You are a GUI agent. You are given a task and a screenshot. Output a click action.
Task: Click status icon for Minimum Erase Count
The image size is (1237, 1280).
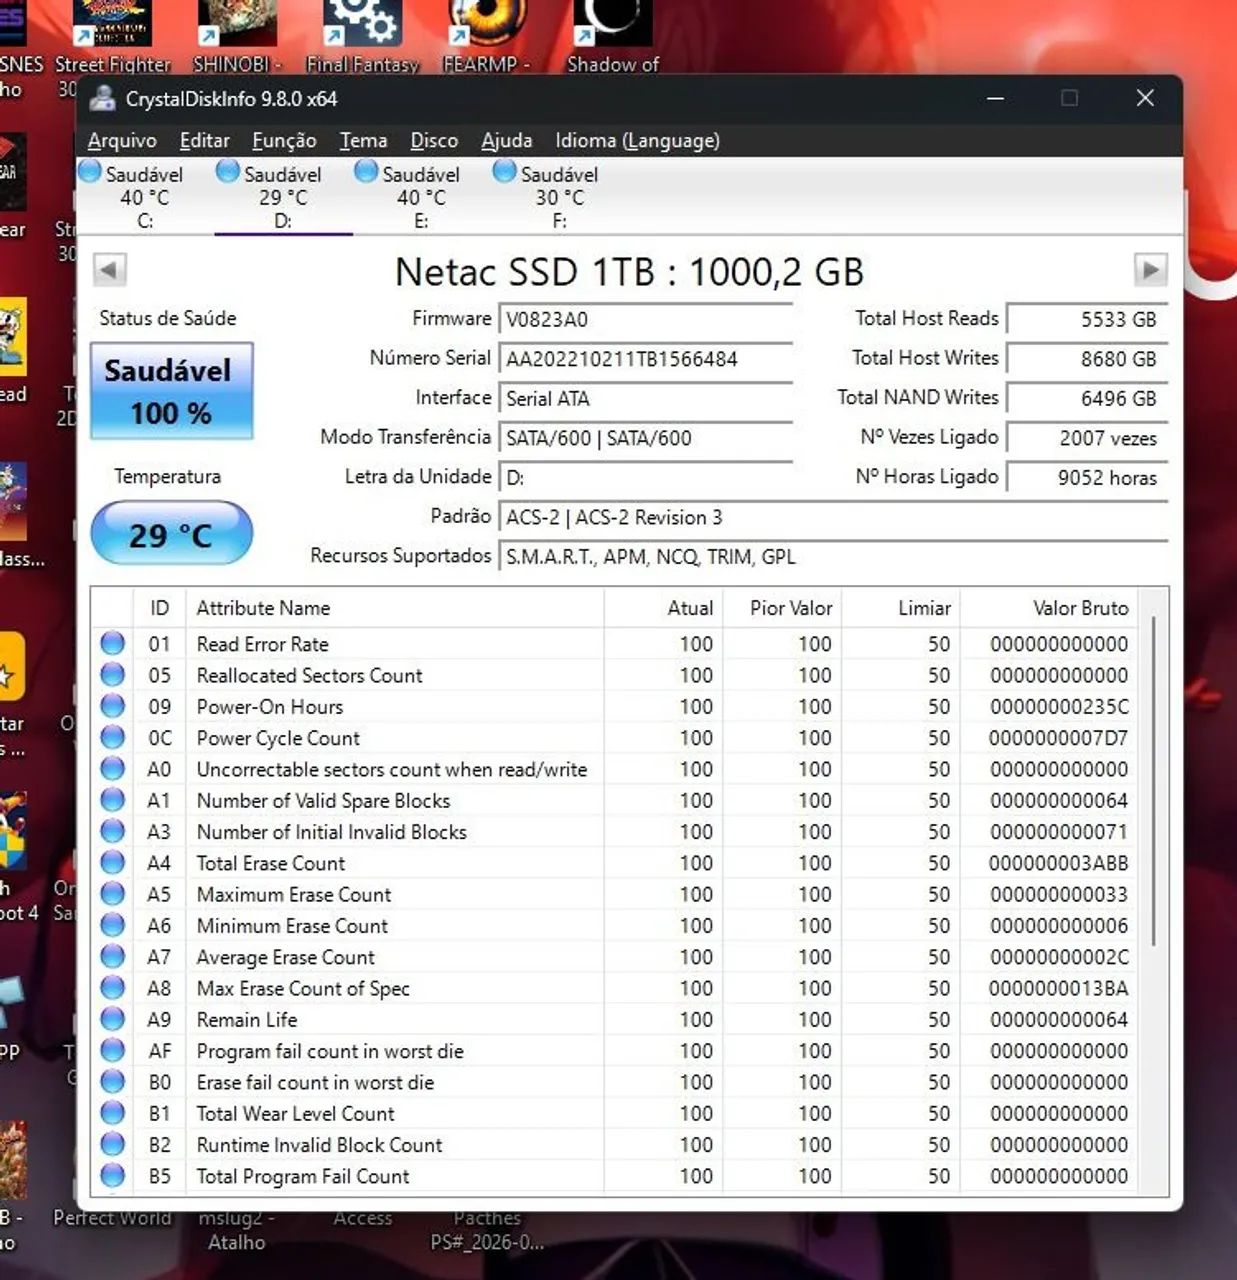coord(112,925)
